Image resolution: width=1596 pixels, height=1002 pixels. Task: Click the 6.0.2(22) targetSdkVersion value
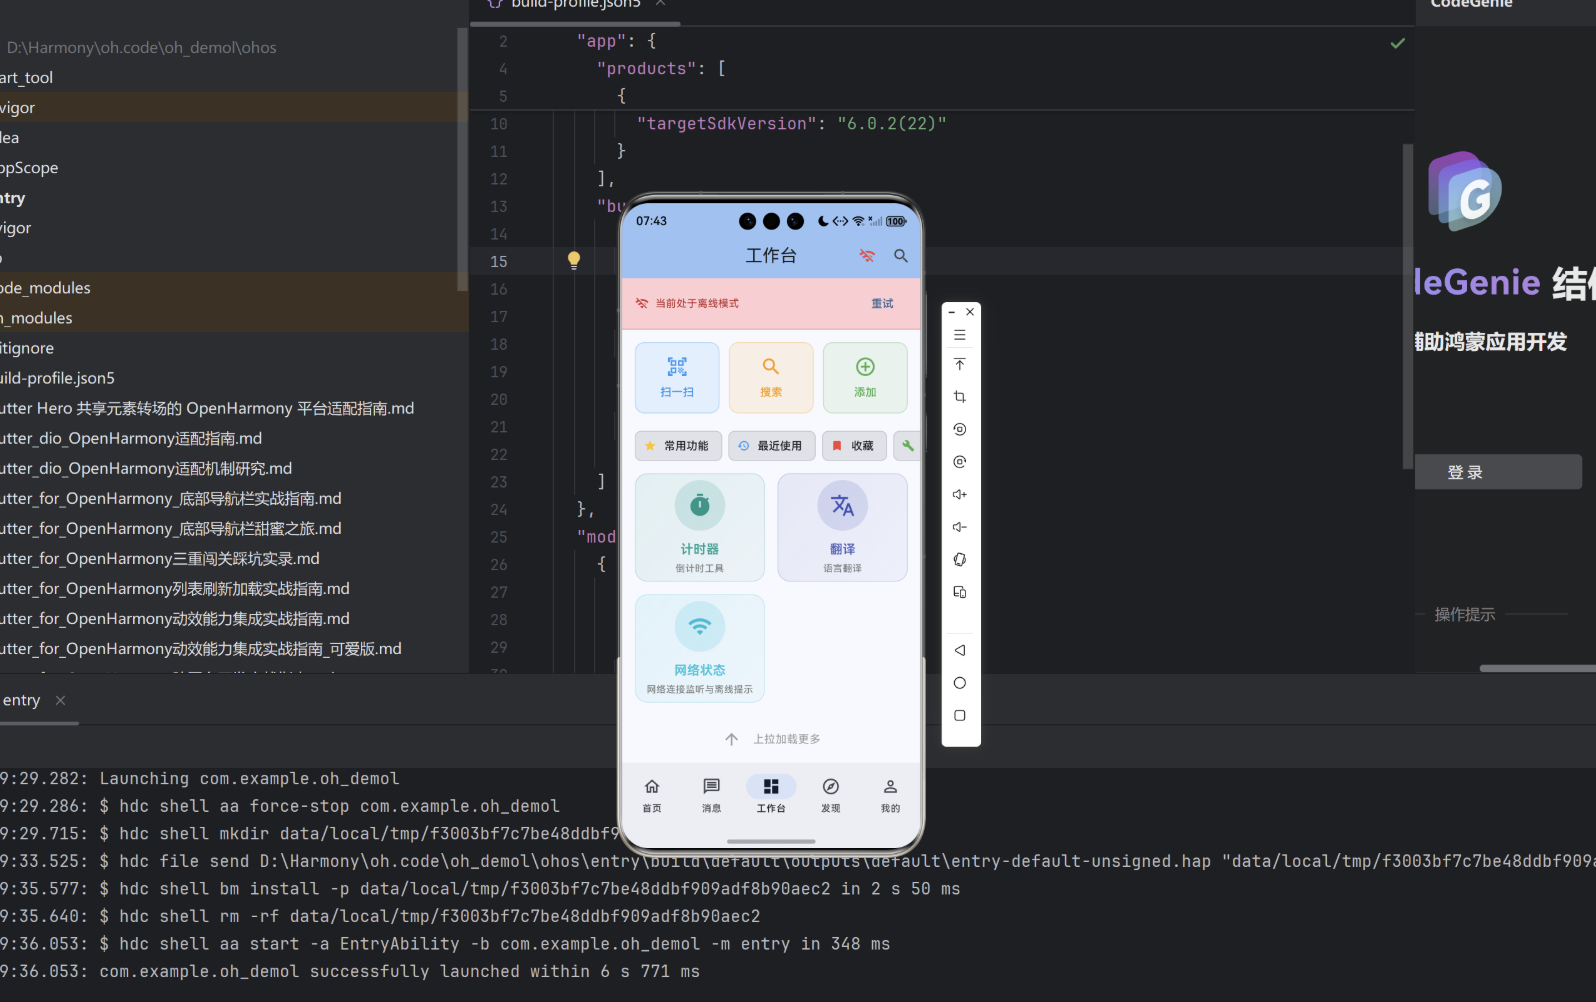pyautogui.click(x=892, y=124)
